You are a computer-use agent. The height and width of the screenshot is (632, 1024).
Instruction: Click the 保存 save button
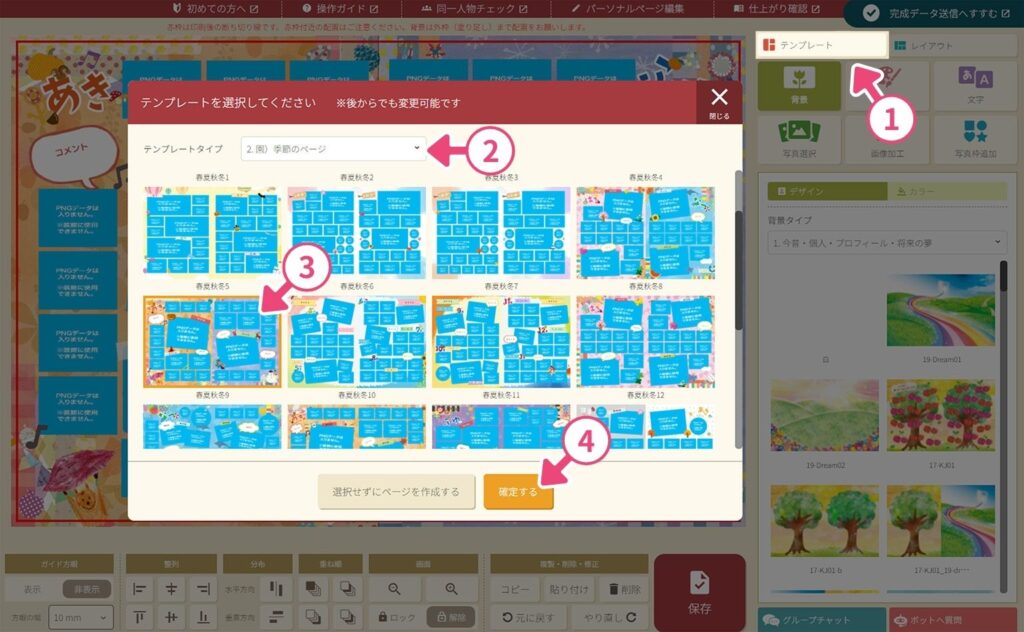[699, 593]
